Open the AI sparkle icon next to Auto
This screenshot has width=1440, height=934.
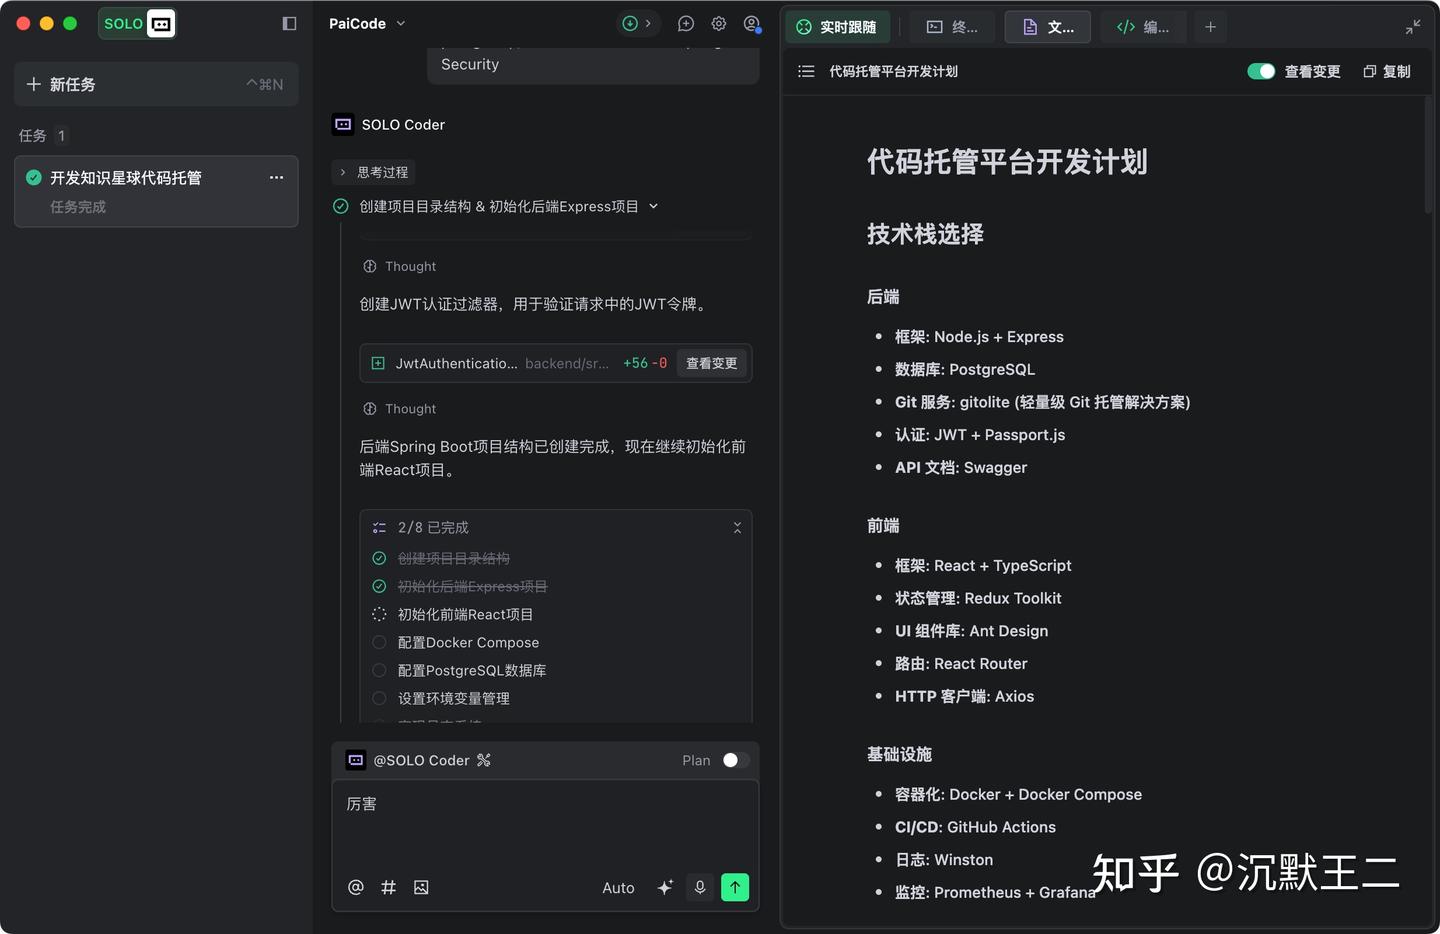(x=664, y=887)
